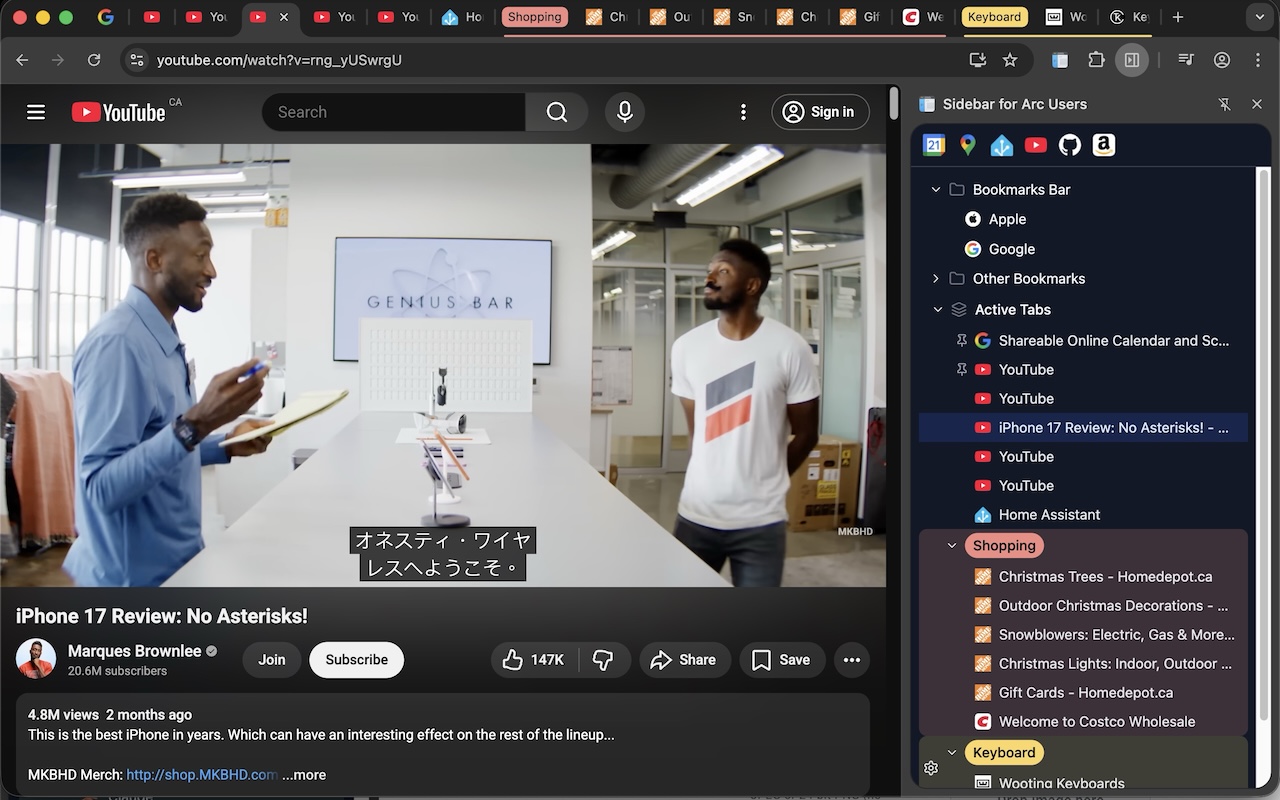Screen dimensions: 1280x800
Task: Expand the video description with ...more
Action: [x=304, y=775]
